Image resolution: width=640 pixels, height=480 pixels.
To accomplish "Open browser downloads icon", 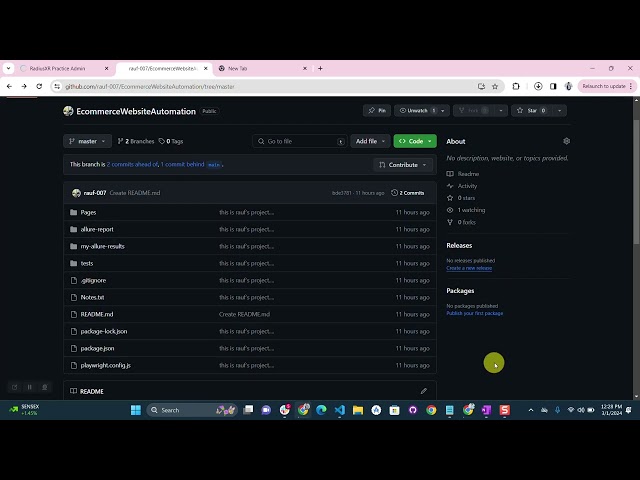I will pos(538,87).
